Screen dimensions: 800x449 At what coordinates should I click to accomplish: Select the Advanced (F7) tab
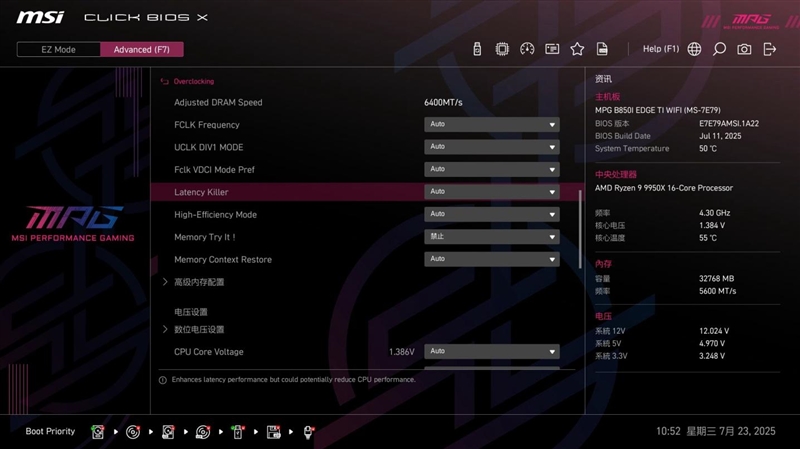[x=141, y=49]
